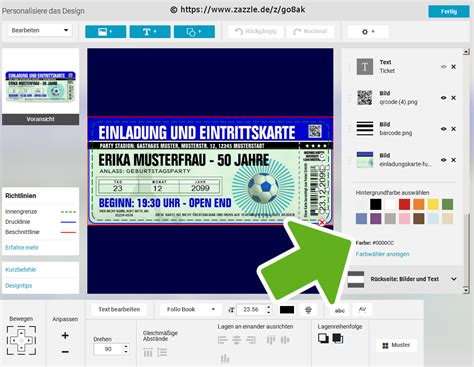Align layers to the right edge

tap(251, 340)
